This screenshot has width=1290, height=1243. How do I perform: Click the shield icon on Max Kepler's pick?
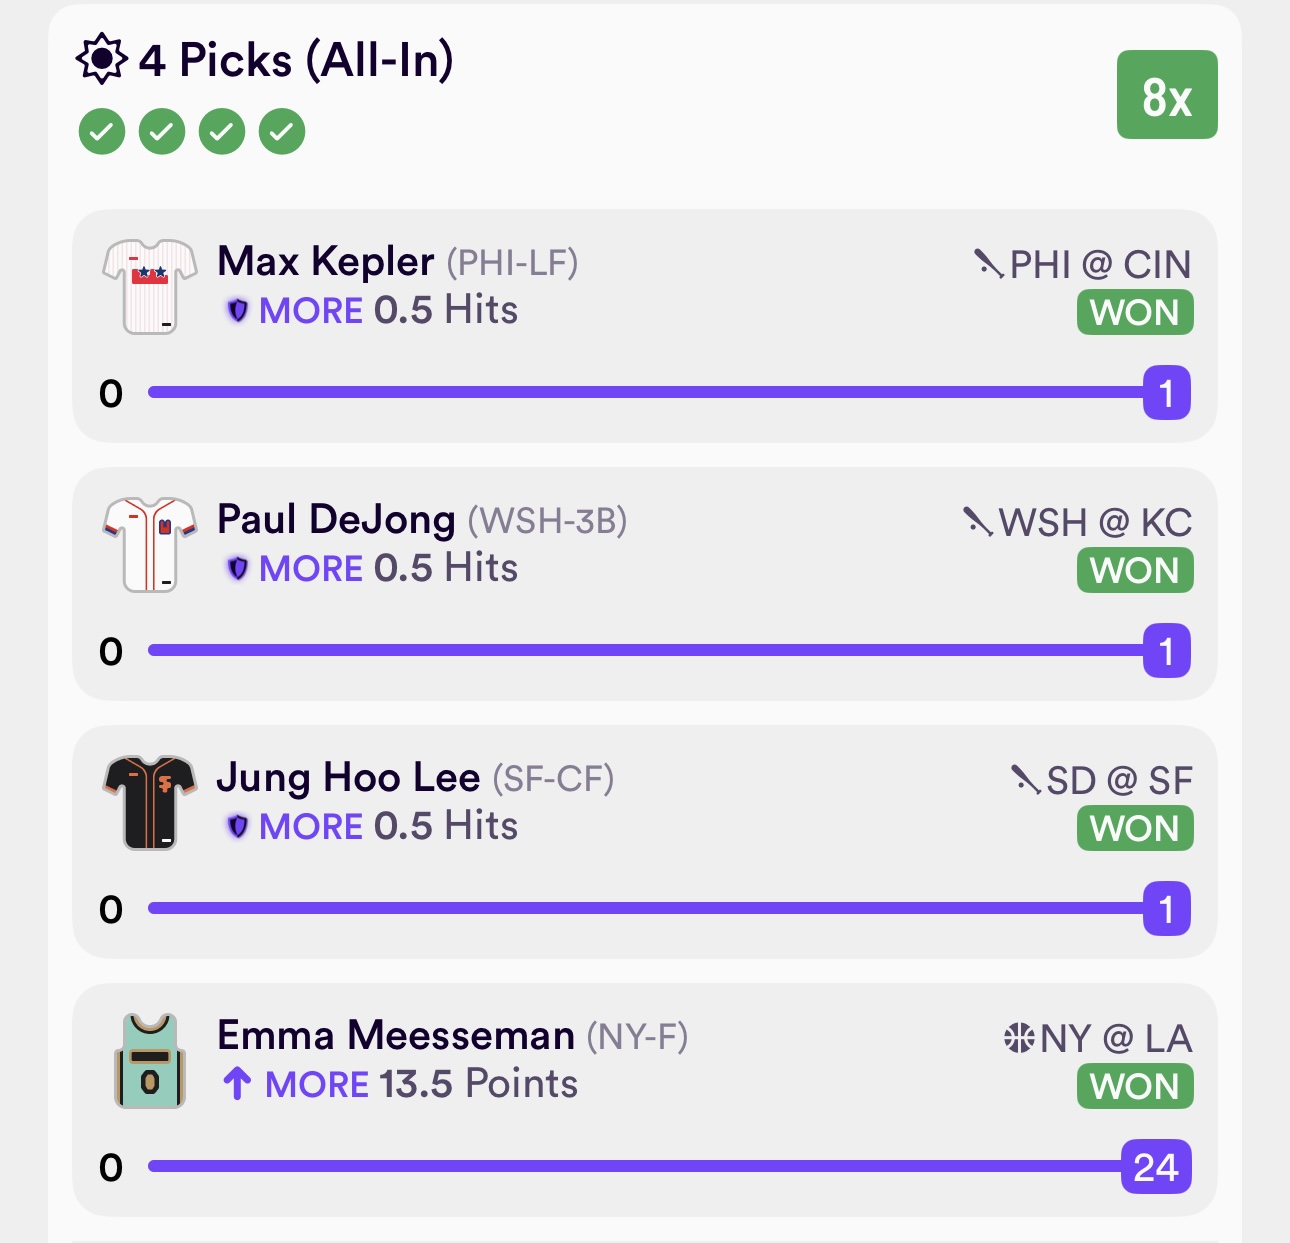(237, 311)
